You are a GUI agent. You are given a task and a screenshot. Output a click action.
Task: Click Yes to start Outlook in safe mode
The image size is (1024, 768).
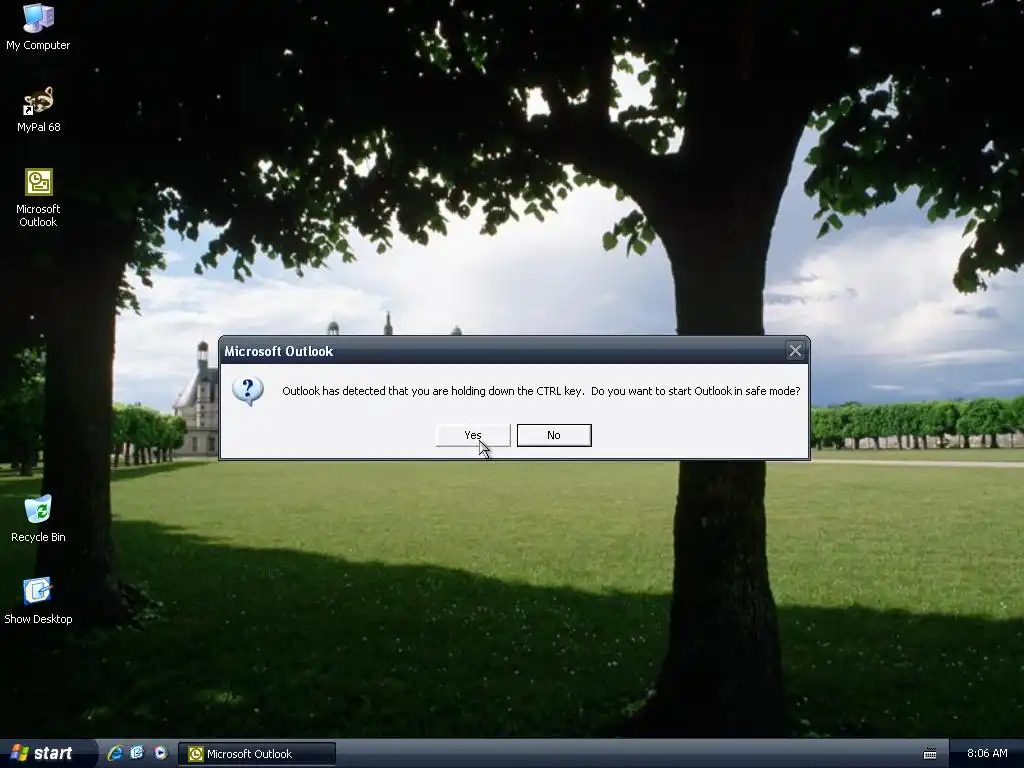click(473, 435)
